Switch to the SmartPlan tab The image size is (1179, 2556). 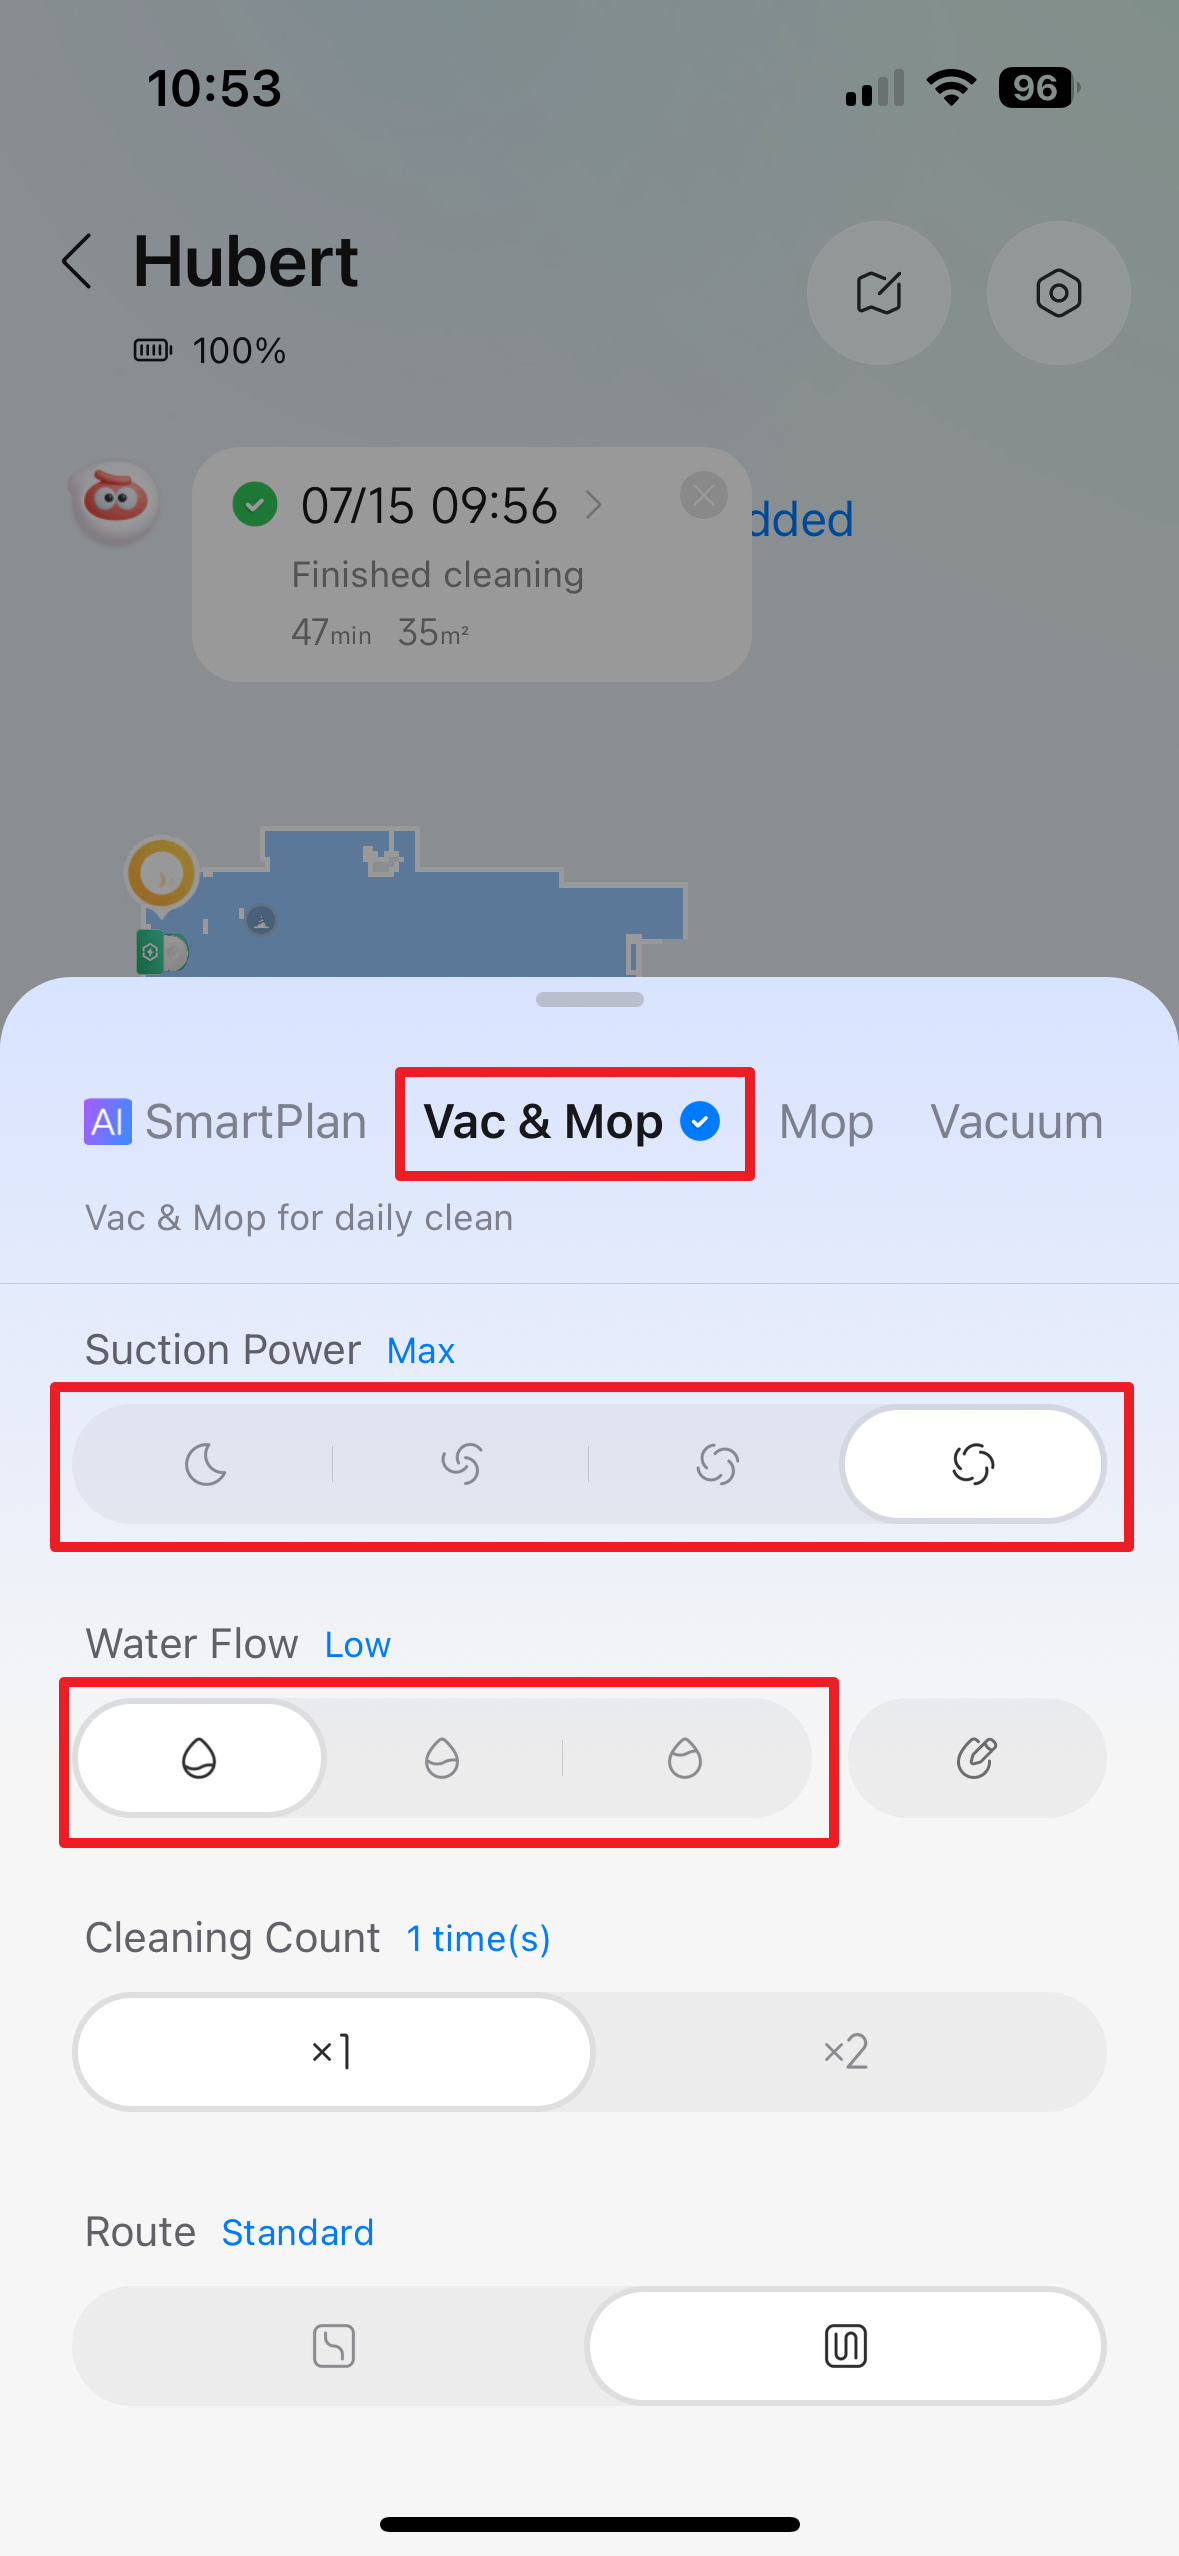pos(226,1122)
